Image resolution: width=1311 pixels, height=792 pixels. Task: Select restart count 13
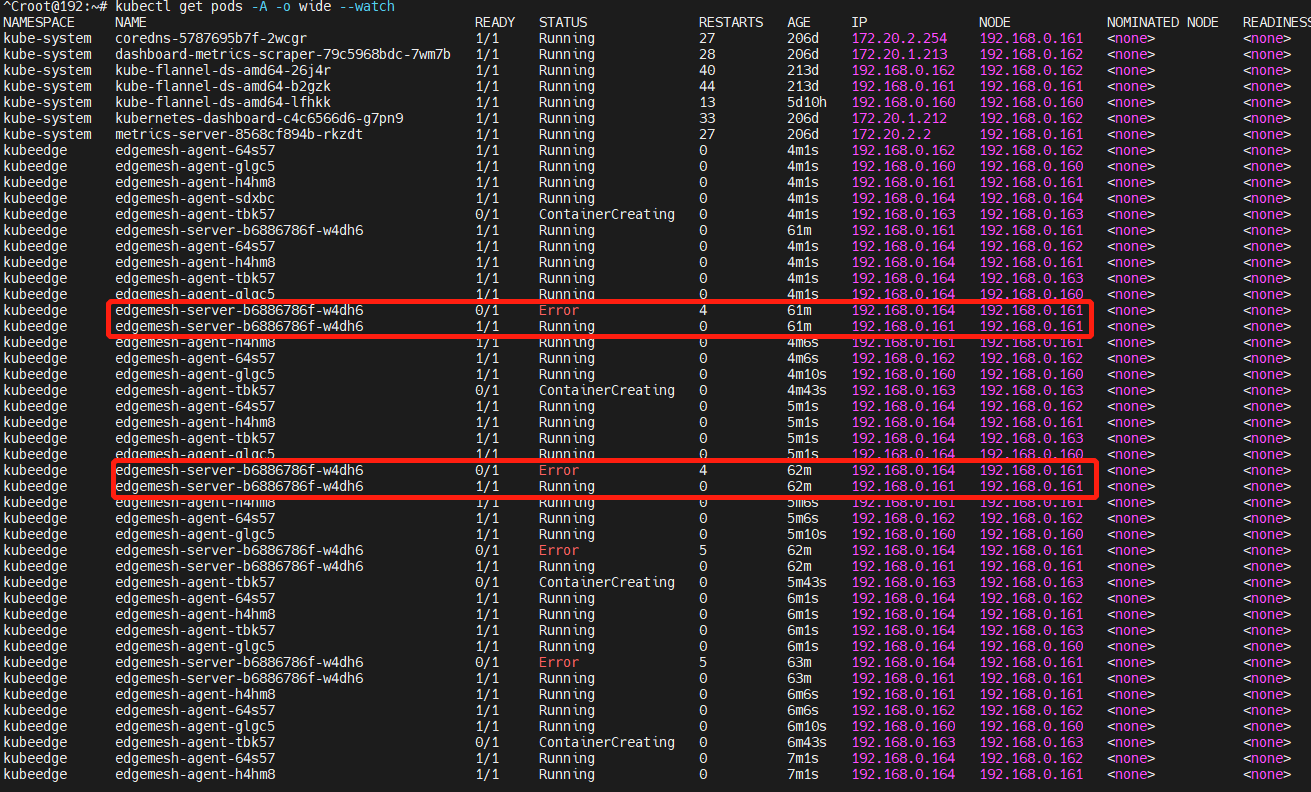(707, 102)
